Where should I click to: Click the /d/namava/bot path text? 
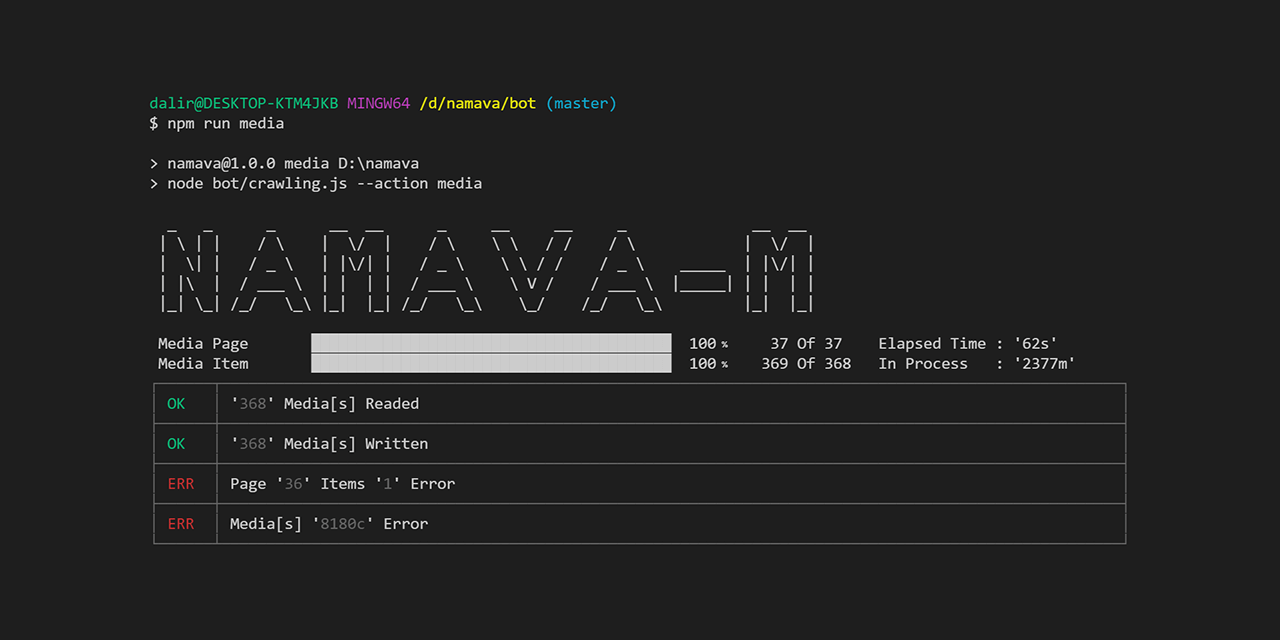coord(477,103)
